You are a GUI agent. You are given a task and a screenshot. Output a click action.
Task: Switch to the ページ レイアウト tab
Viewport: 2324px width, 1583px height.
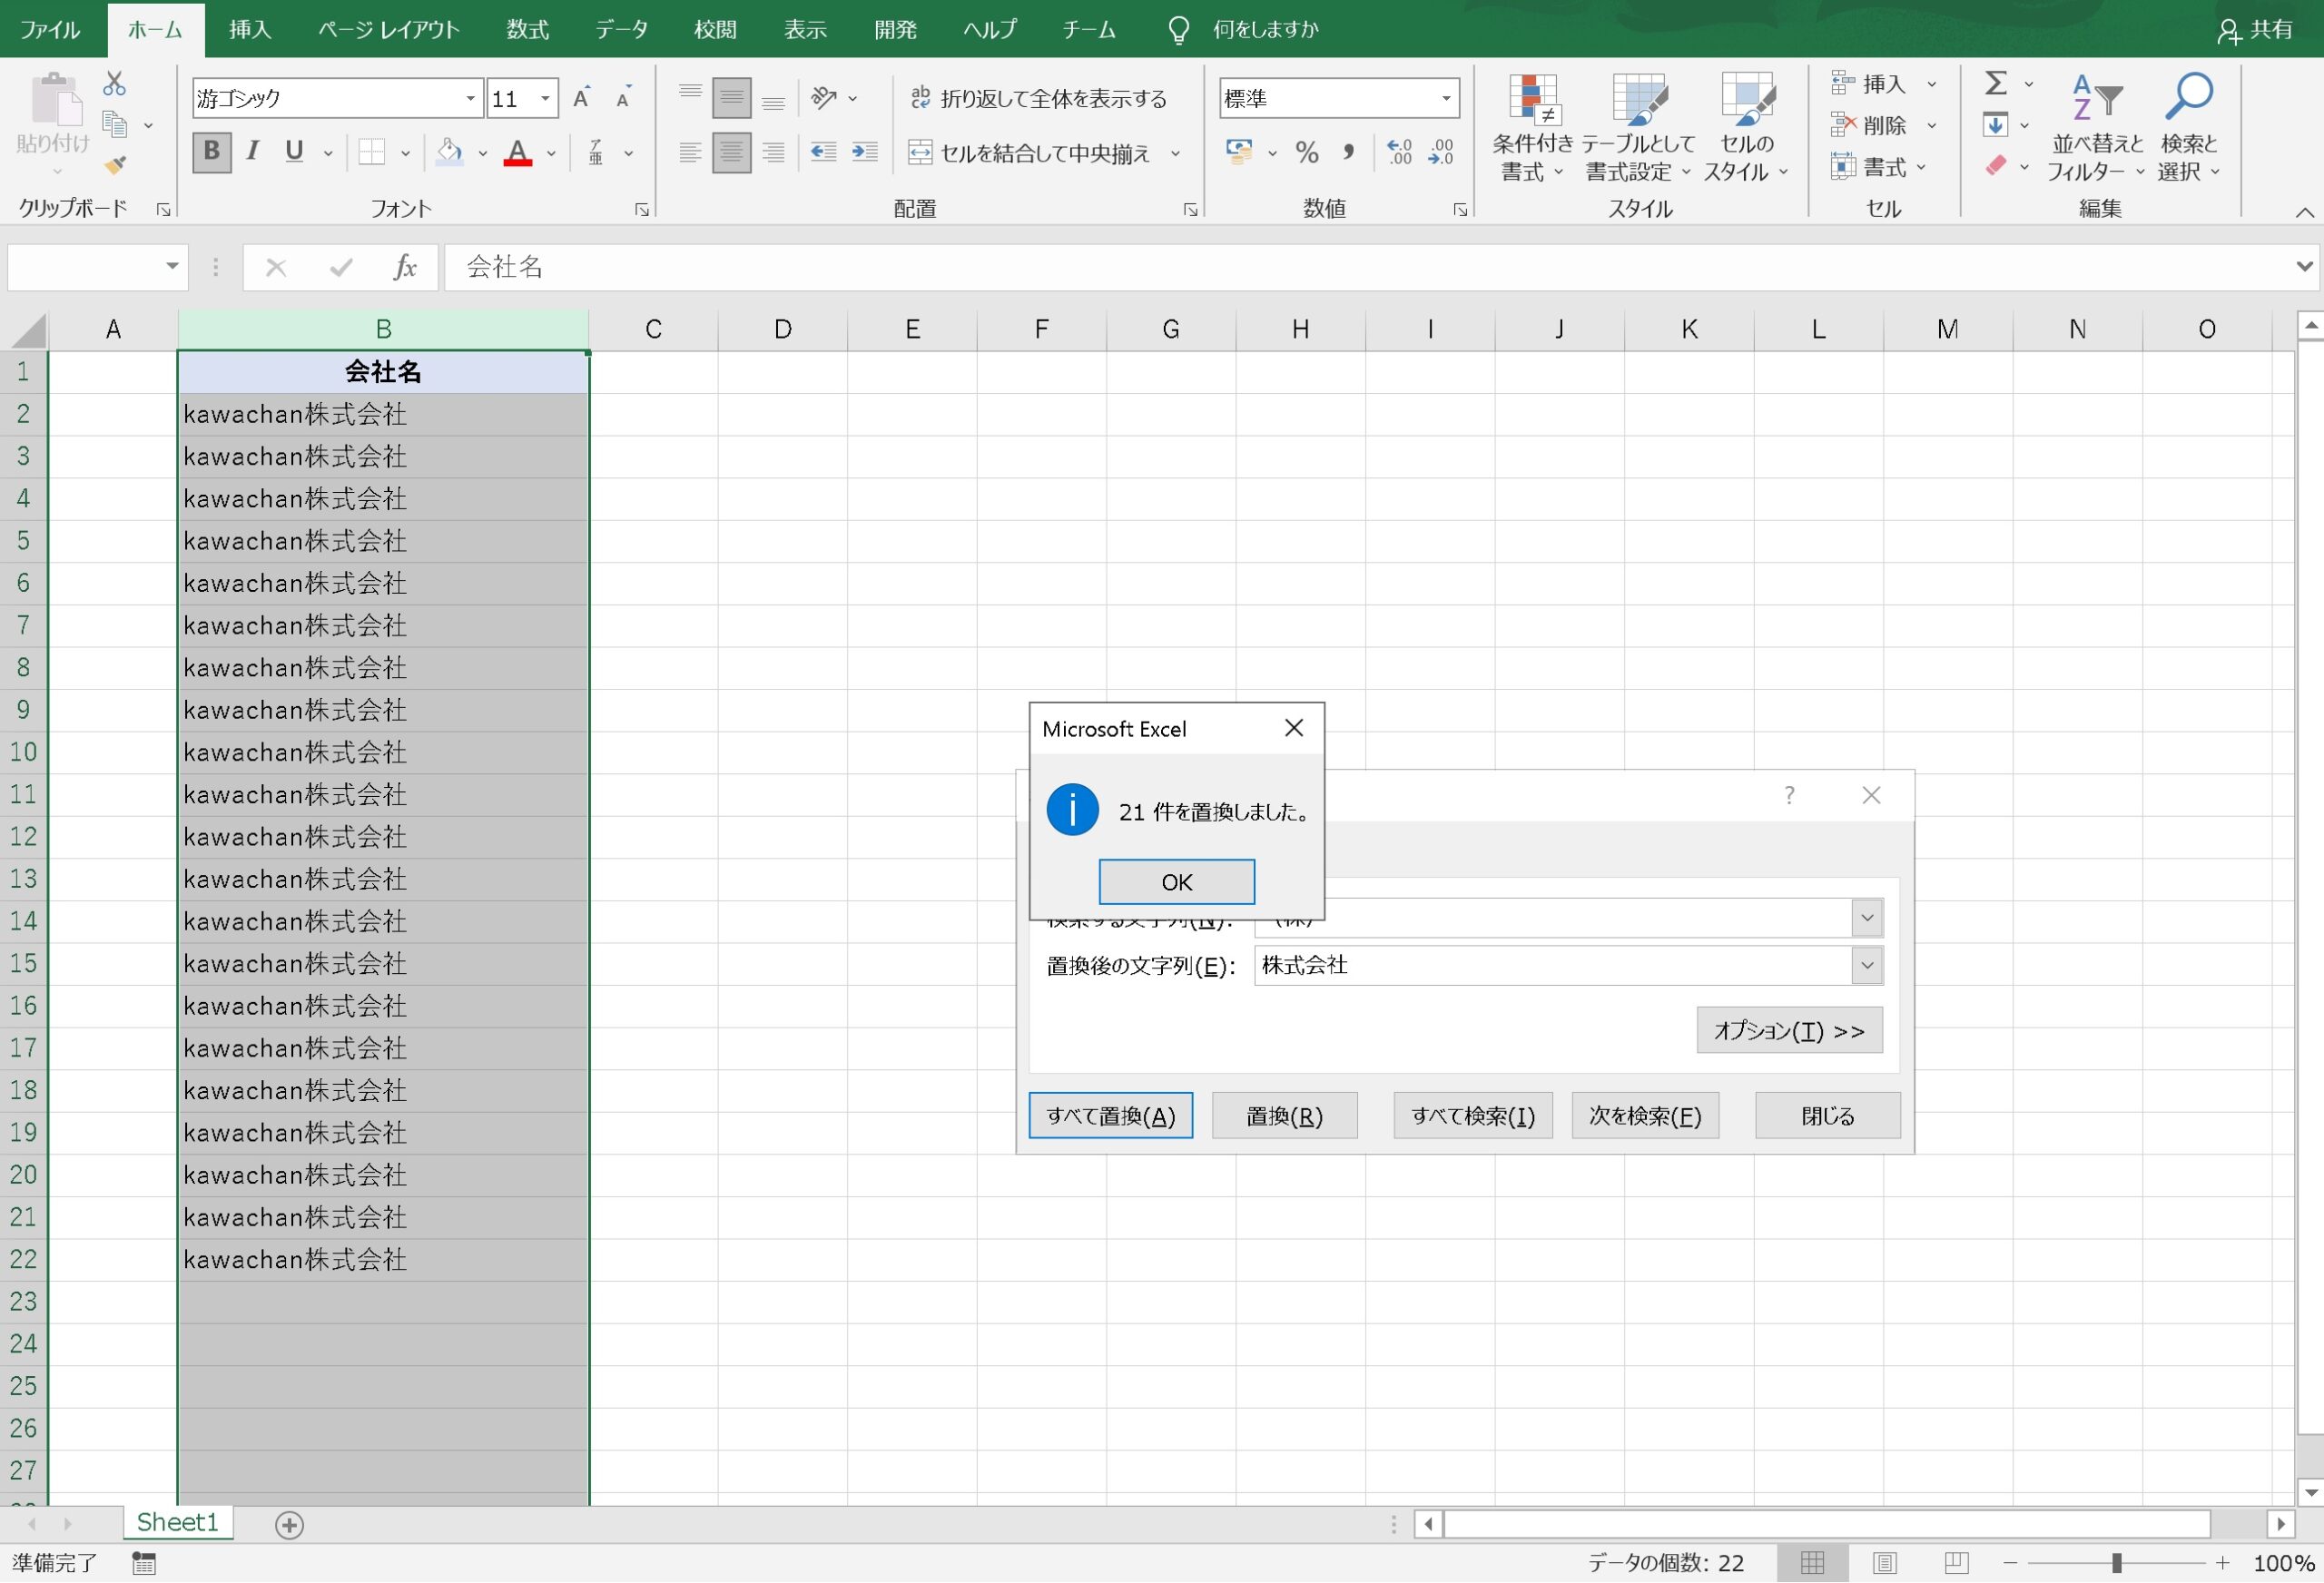(x=389, y=29)
